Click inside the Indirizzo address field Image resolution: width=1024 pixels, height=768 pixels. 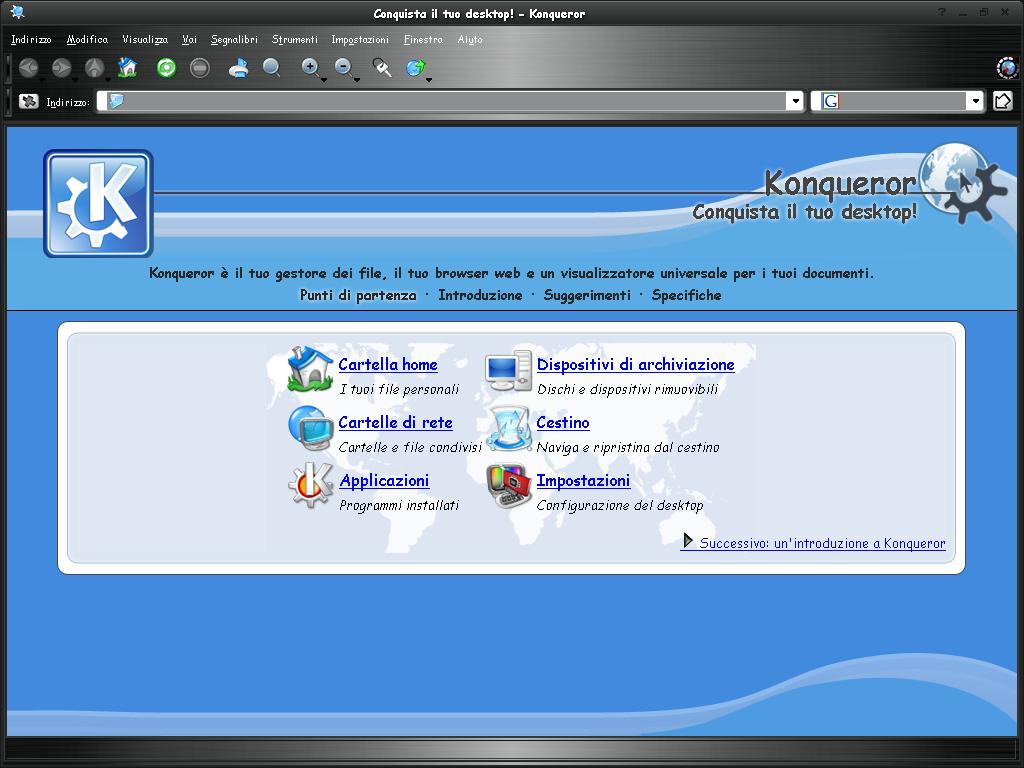tap(450, 101)
